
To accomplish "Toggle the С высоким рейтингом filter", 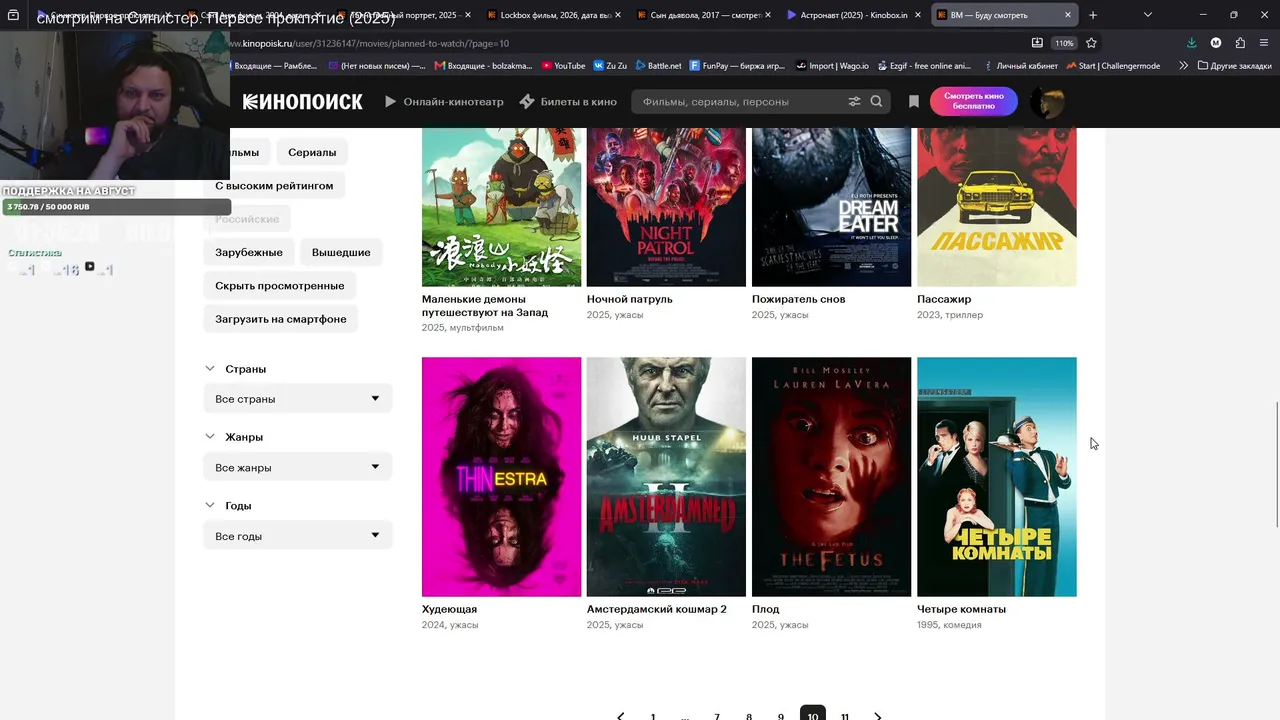I will pyautogui.click(x=274, y=186).
